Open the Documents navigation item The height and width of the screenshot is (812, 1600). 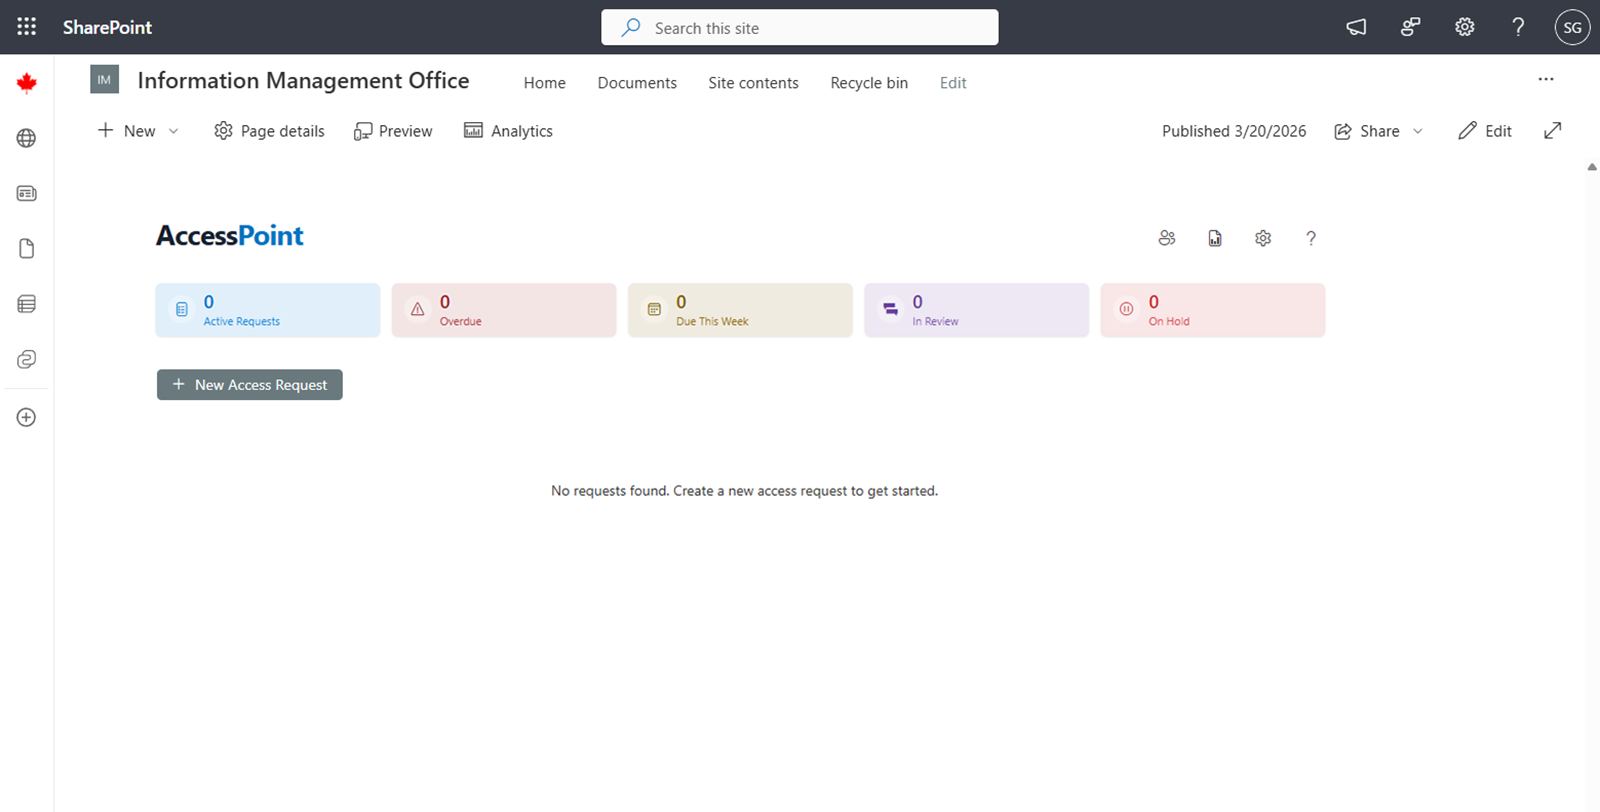tap(637, 83)
